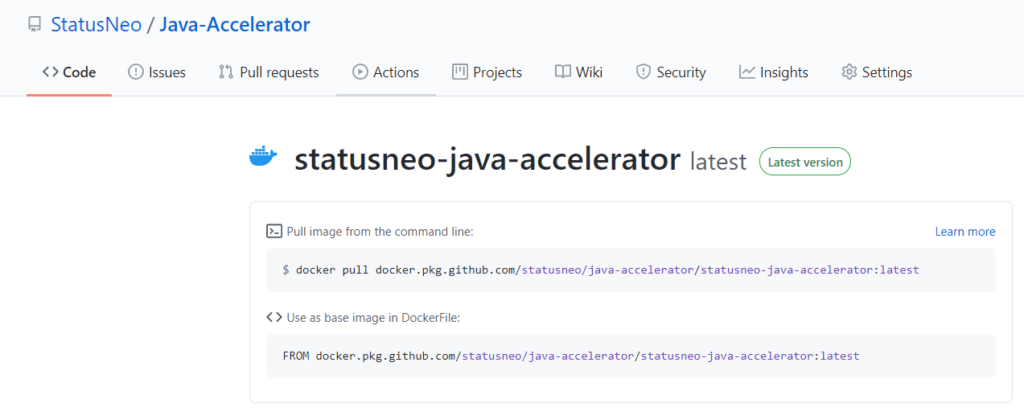Click the Docker whale package icon

pyautogui.click(x=263, y=158)
